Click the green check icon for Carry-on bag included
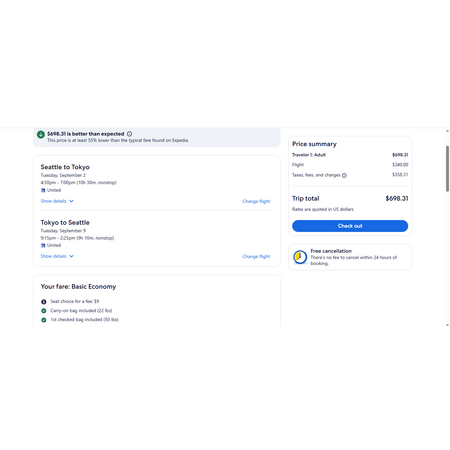Screen dimensions: 450x450 [x=44, y=311]
